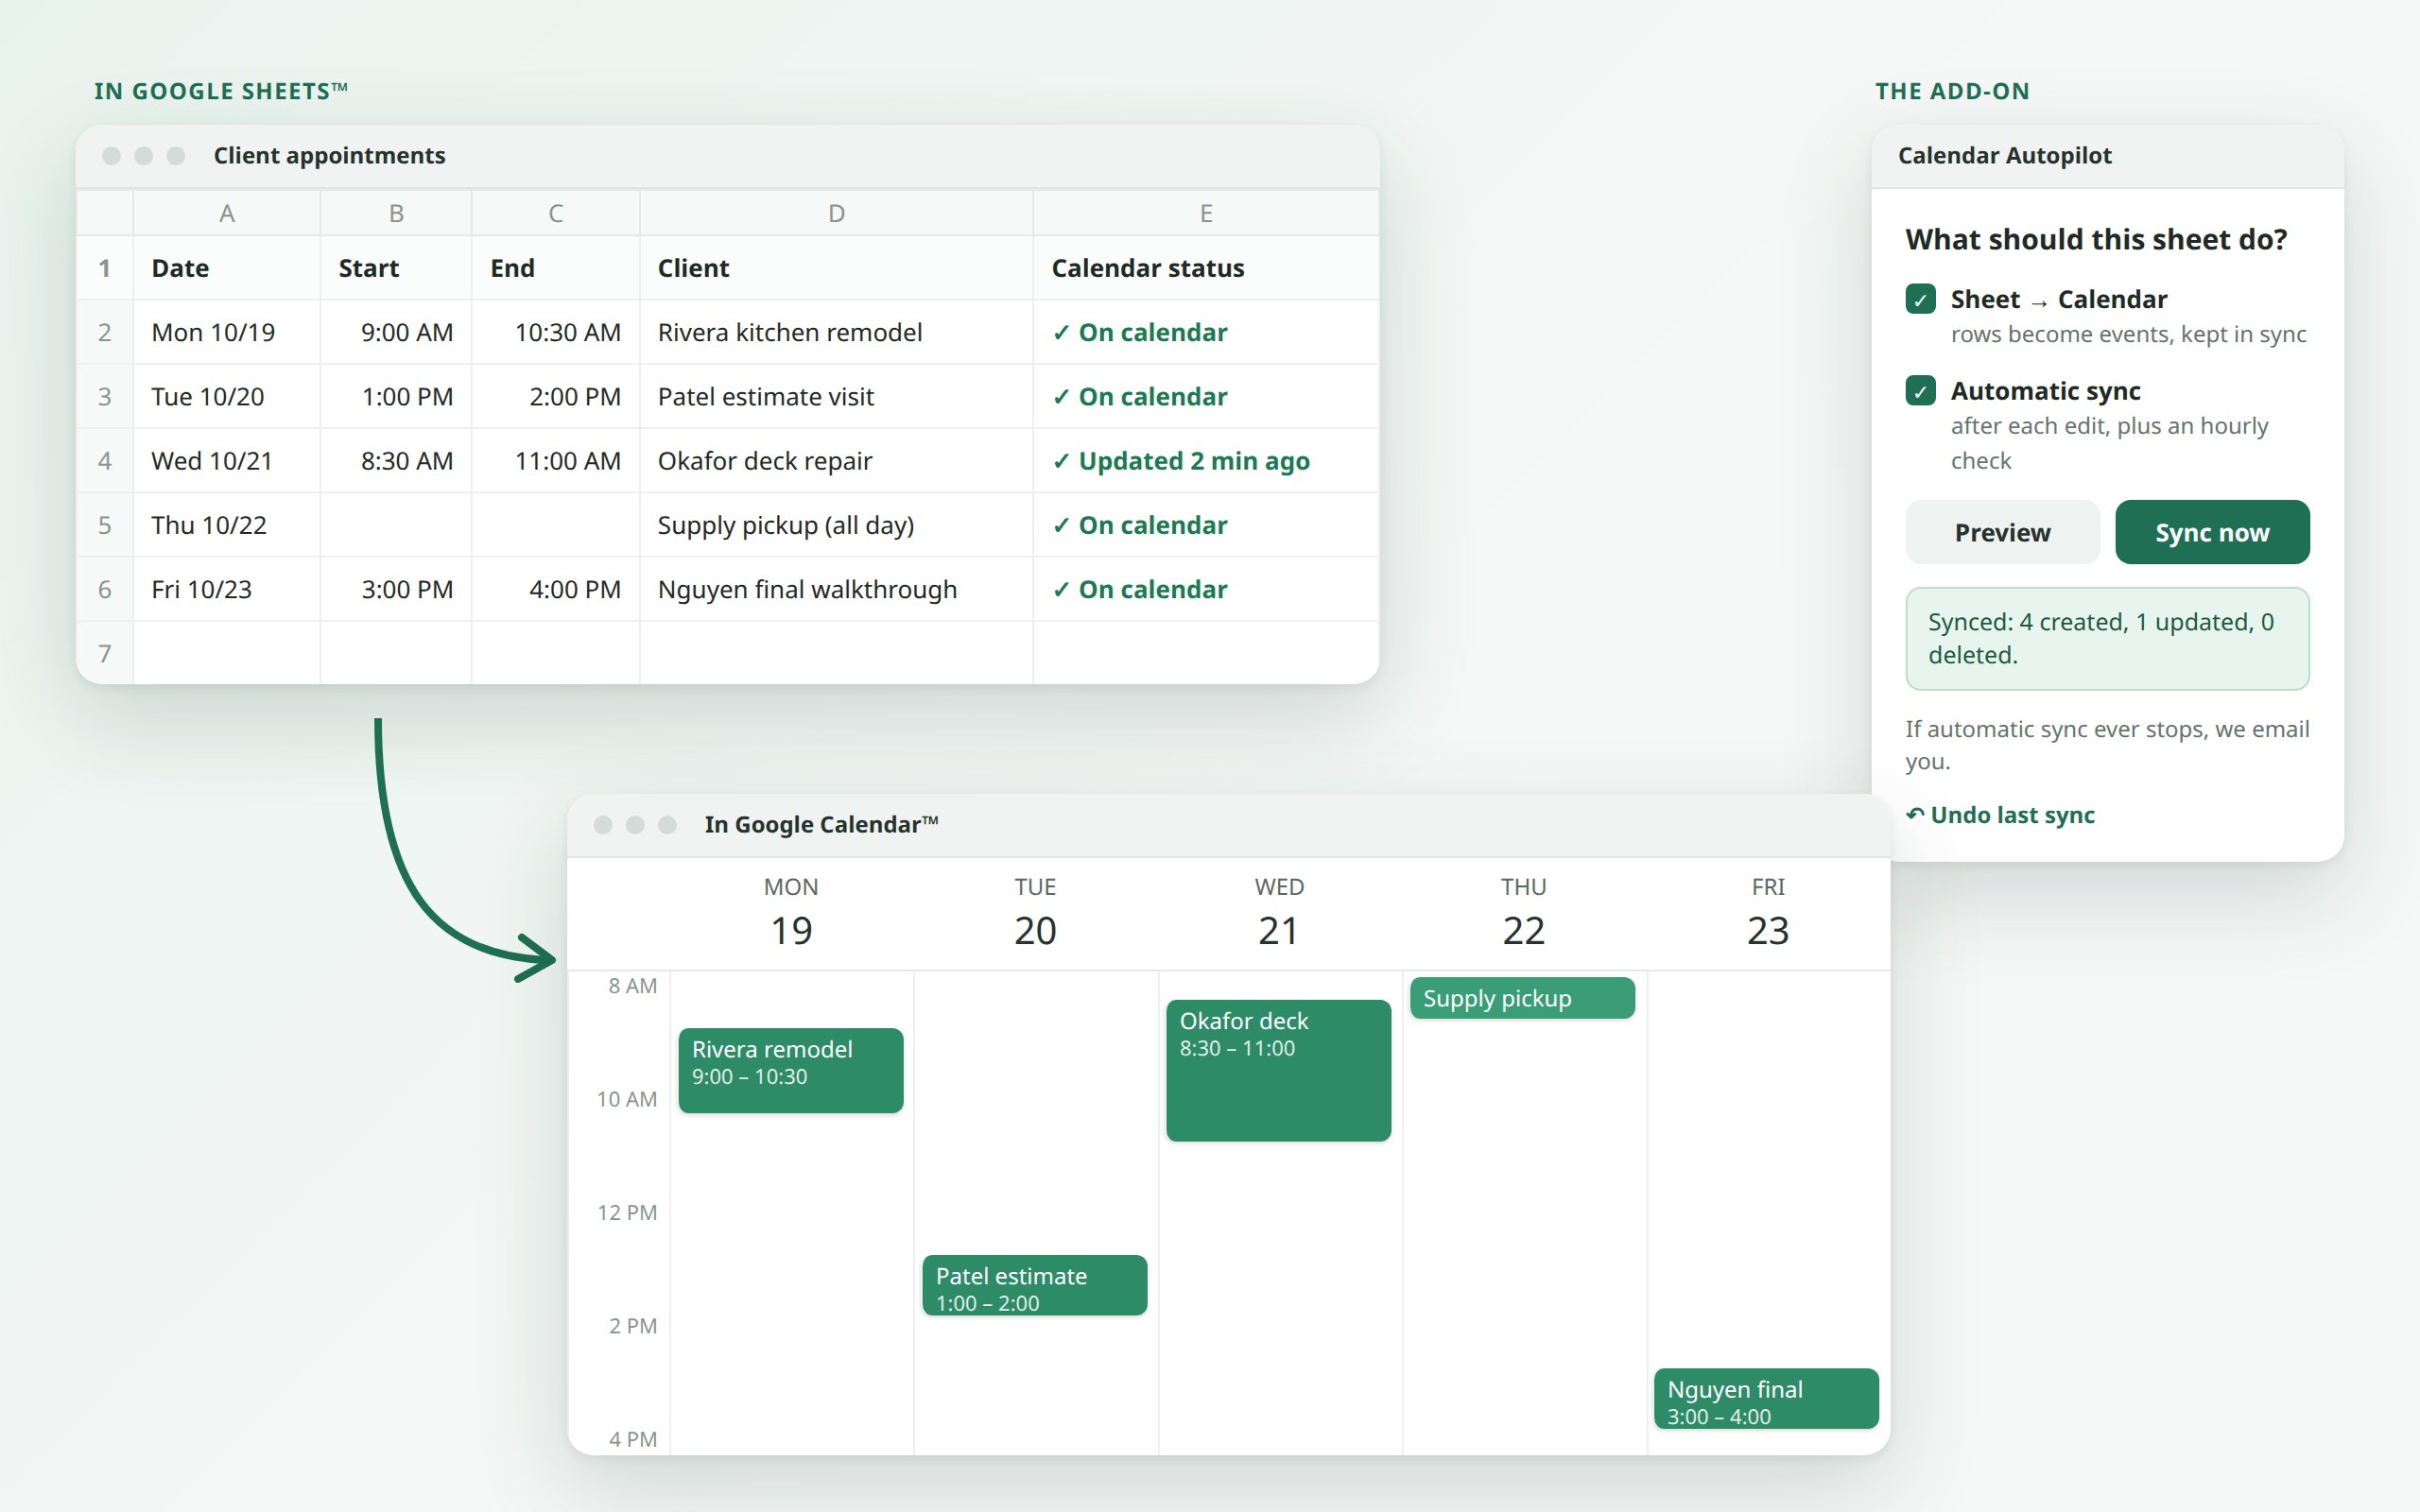Screen dimensions: 2420x1512
Task: Select Wednesday 21 in the calendar header
Action: point(1279,914)
